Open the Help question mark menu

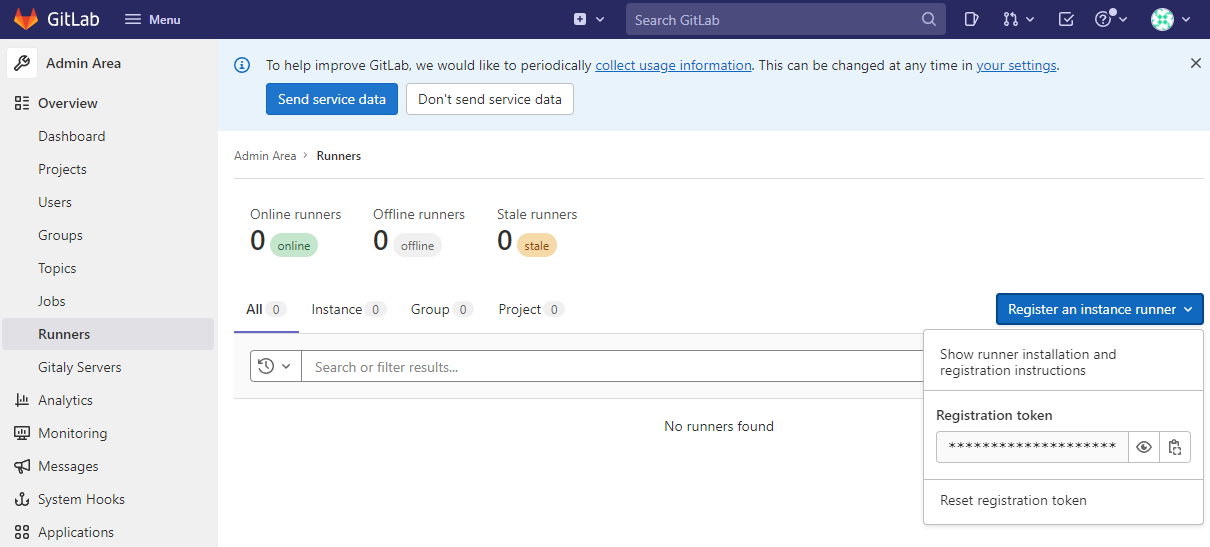click(1110, 19)
